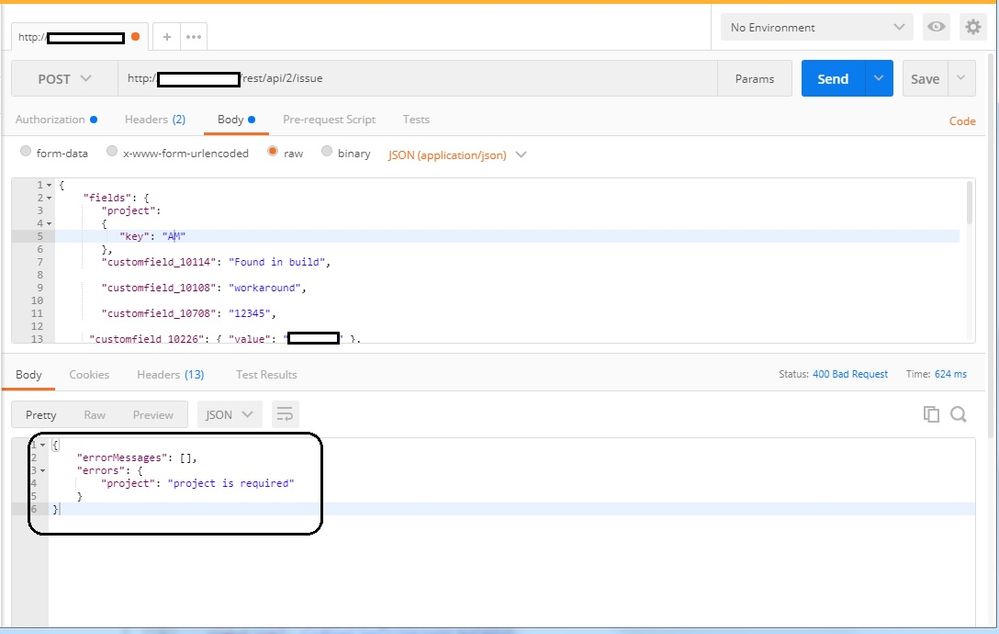Copy response body to clipboard icon

(931, 414)
